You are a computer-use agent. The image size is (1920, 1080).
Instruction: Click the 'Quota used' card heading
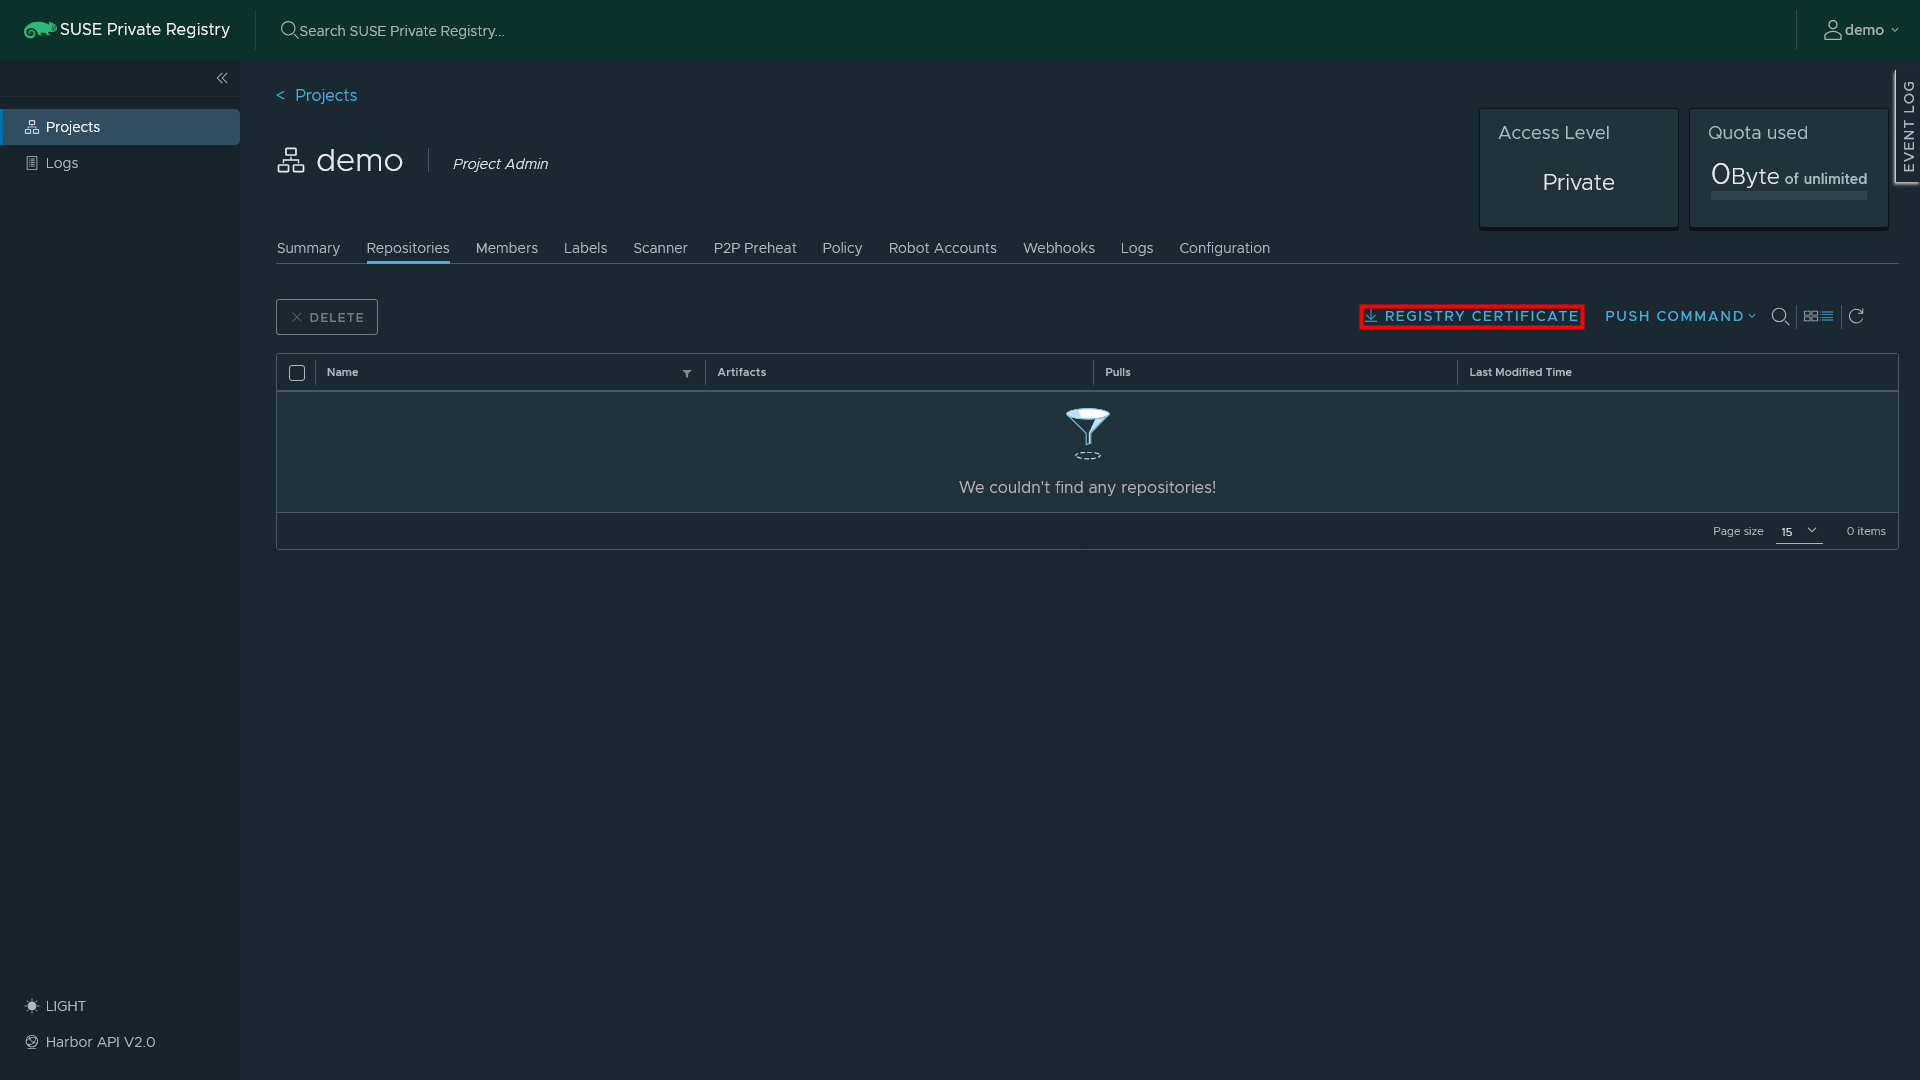[1758, 133]
